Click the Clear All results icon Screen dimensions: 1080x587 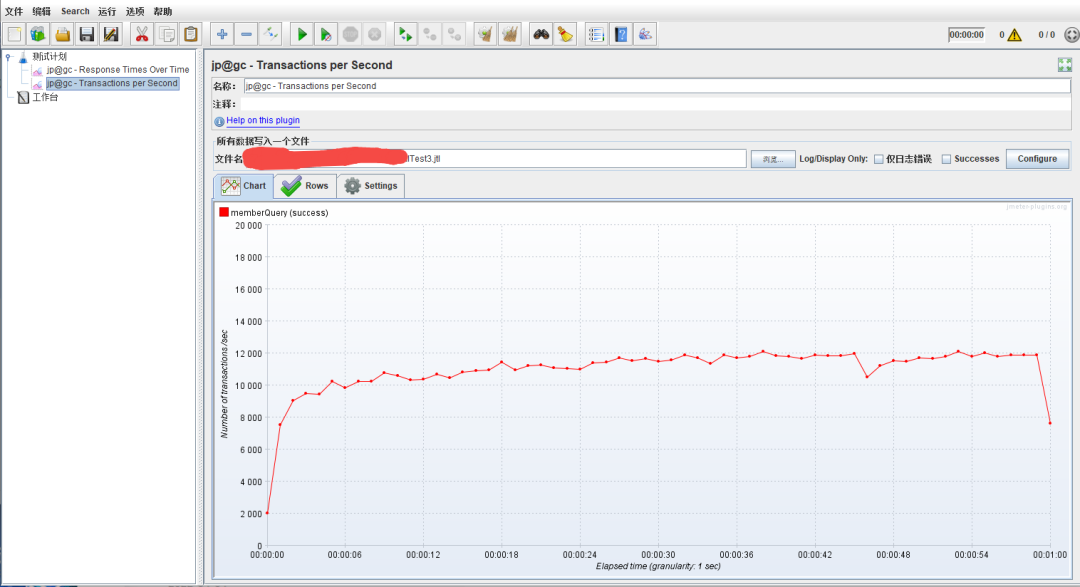point(510,34)
